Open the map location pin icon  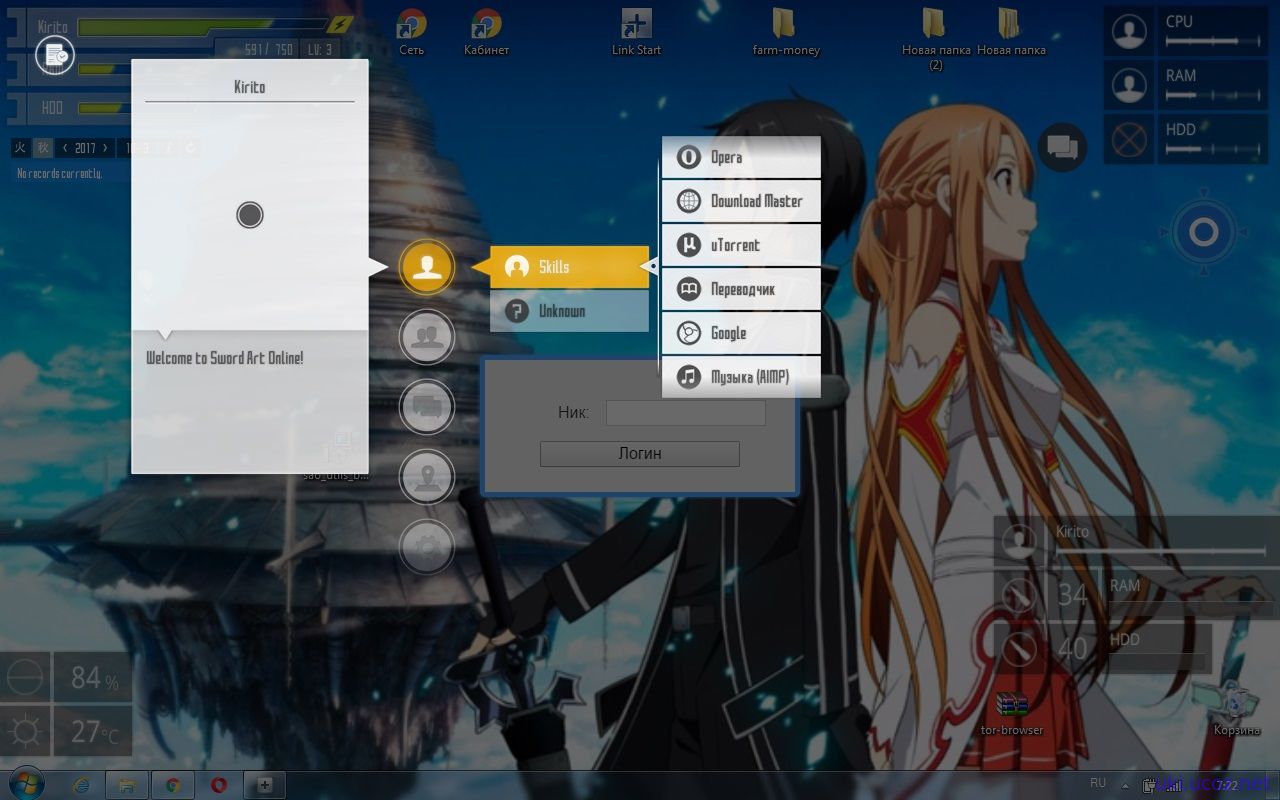click(427, 476)
